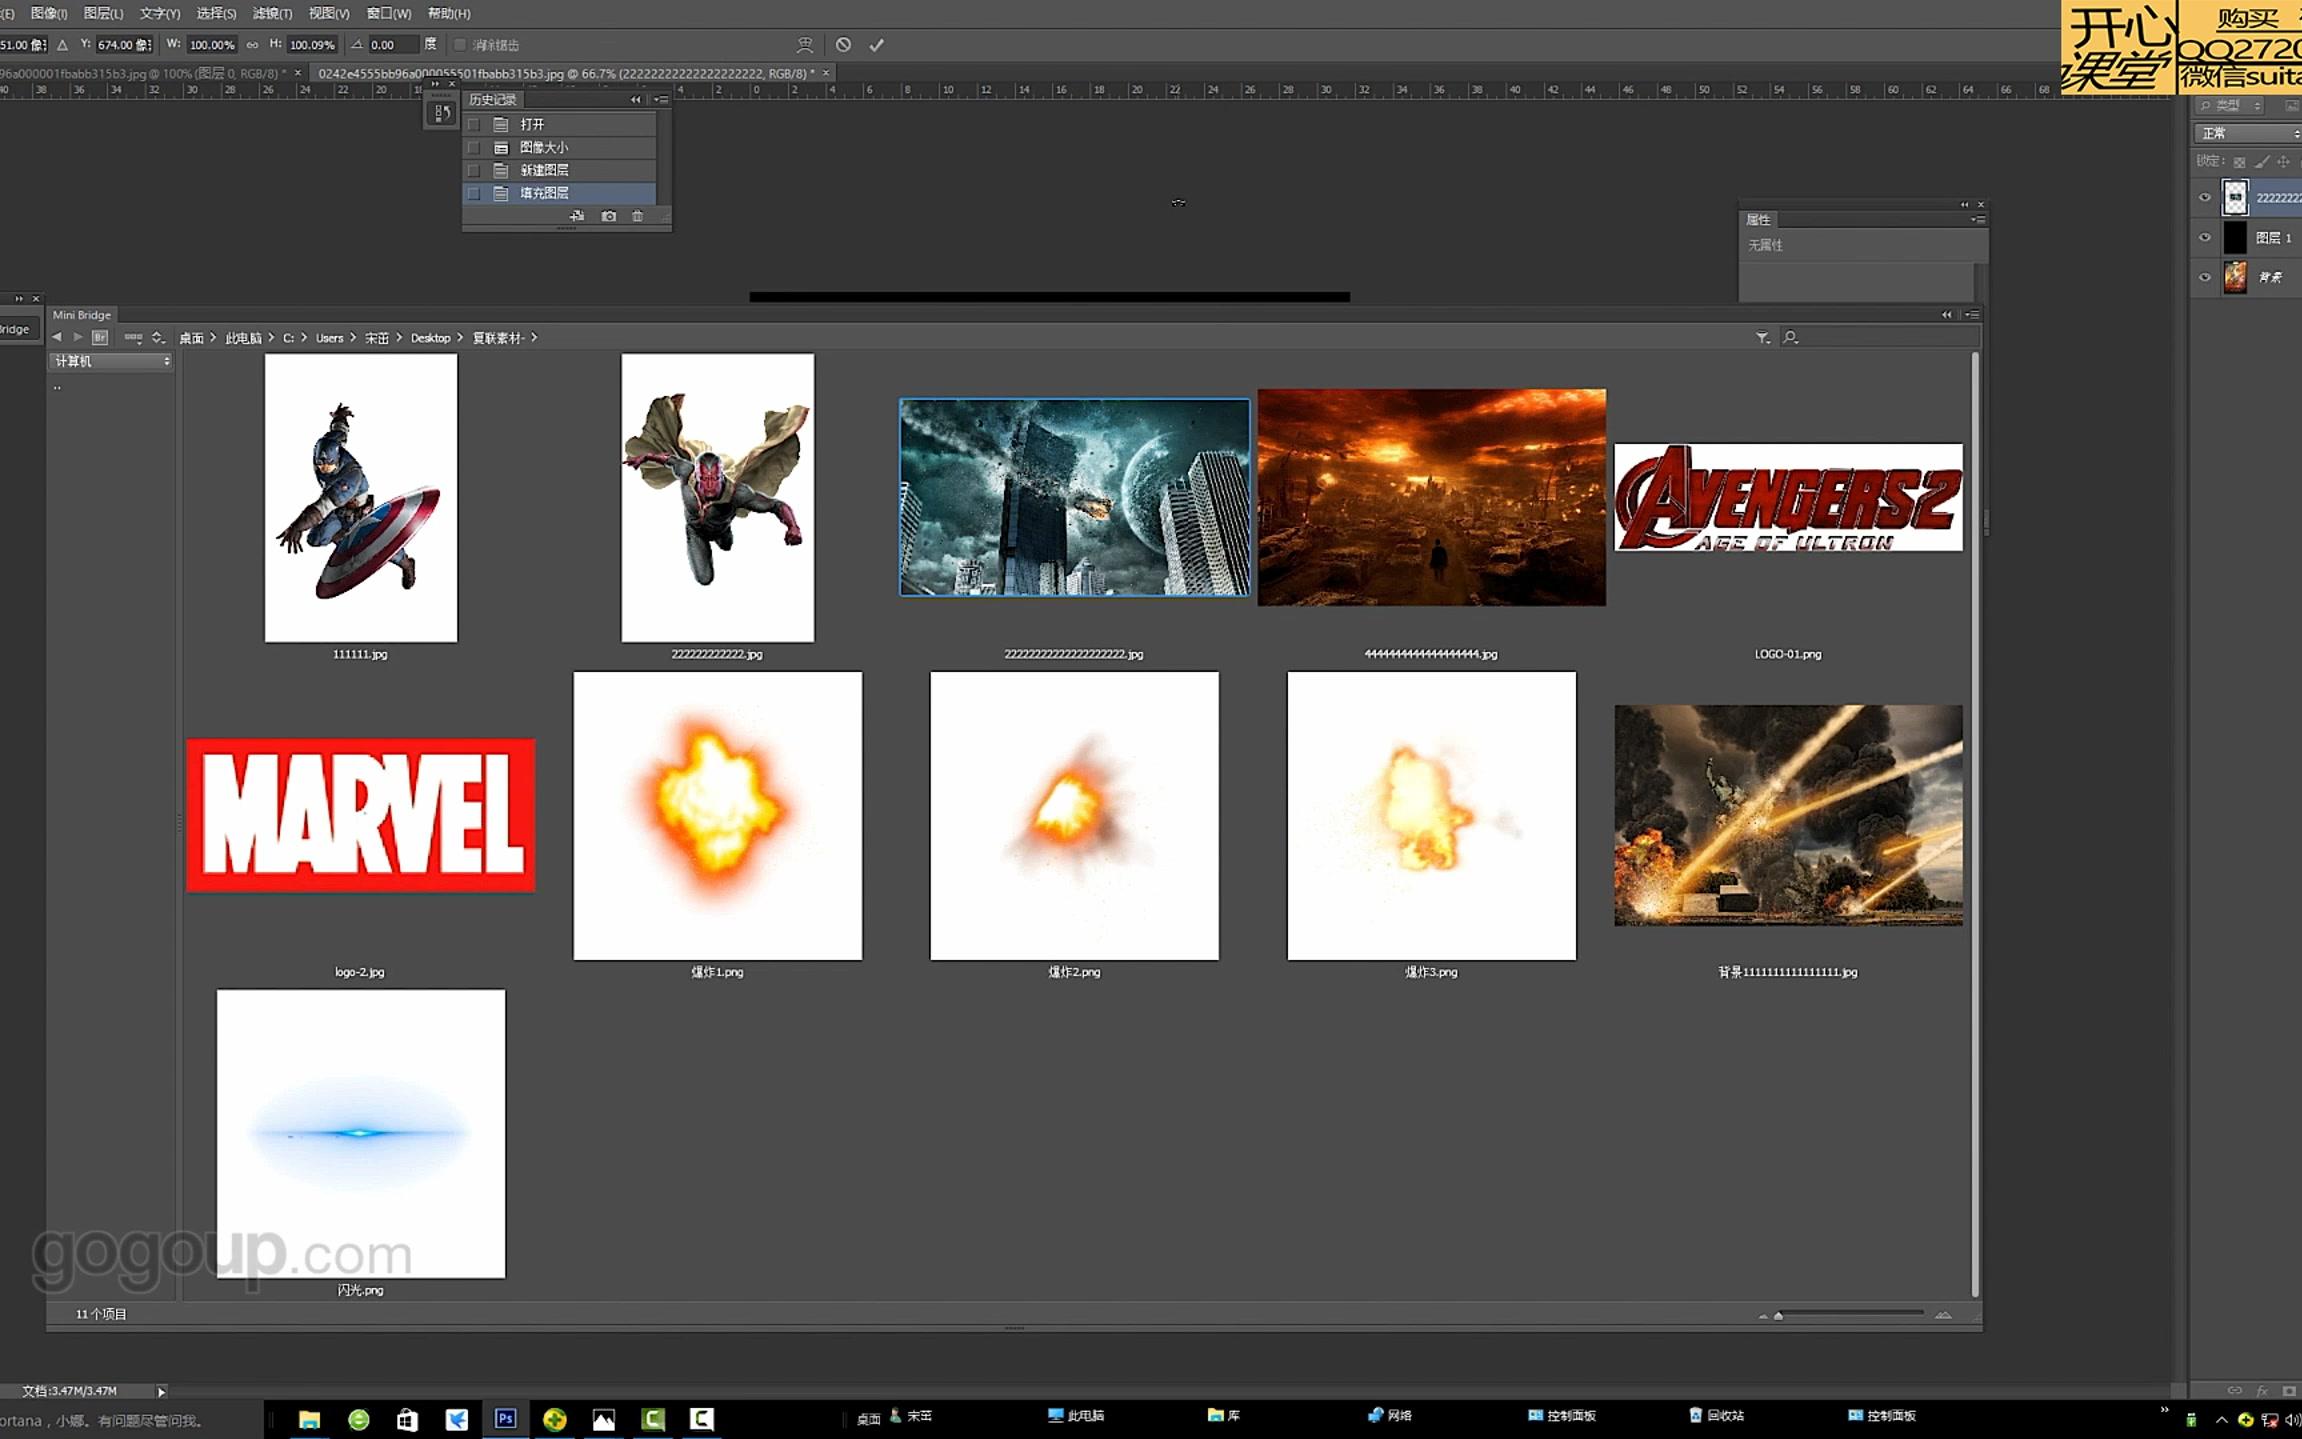Lock layer position icon in Layers panel
Viewport: 2302px width, 1439px height.
[2283, 162]
